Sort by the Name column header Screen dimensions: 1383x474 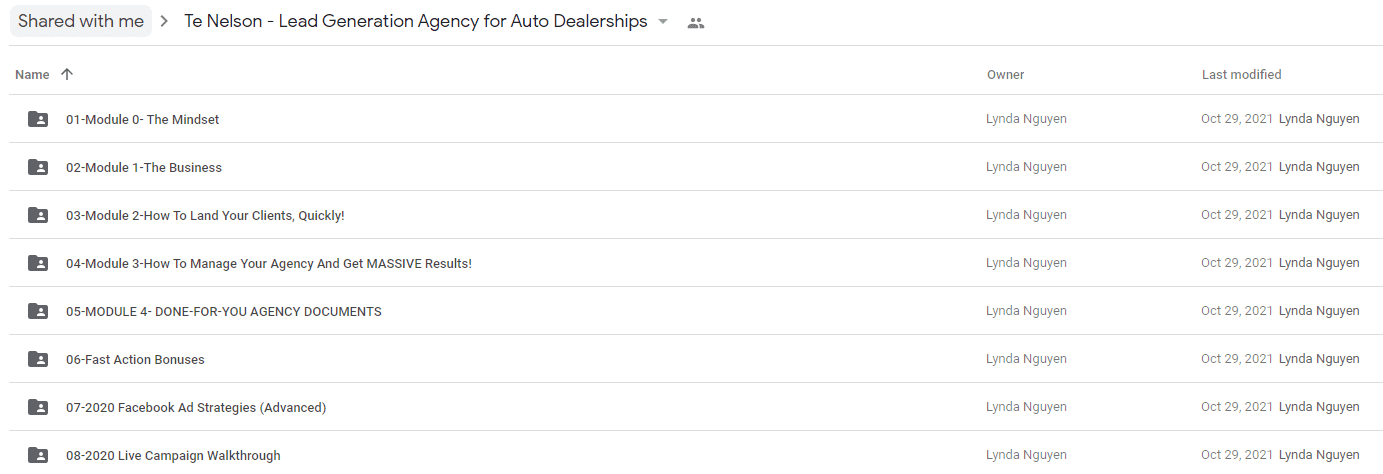click(32, 74)
